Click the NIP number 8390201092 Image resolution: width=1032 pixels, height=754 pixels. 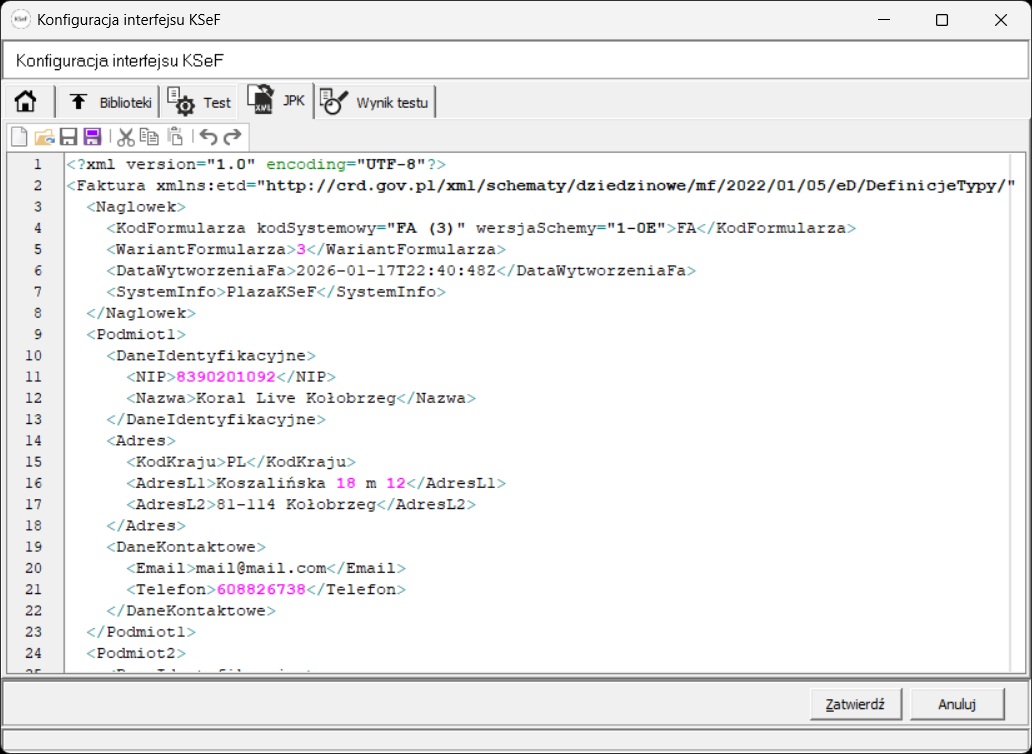226,377
